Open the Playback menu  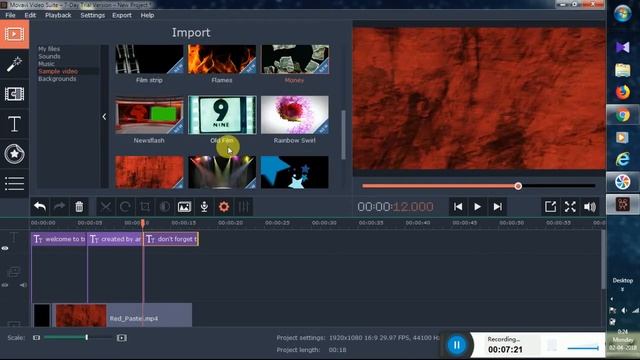click(58, 15)
